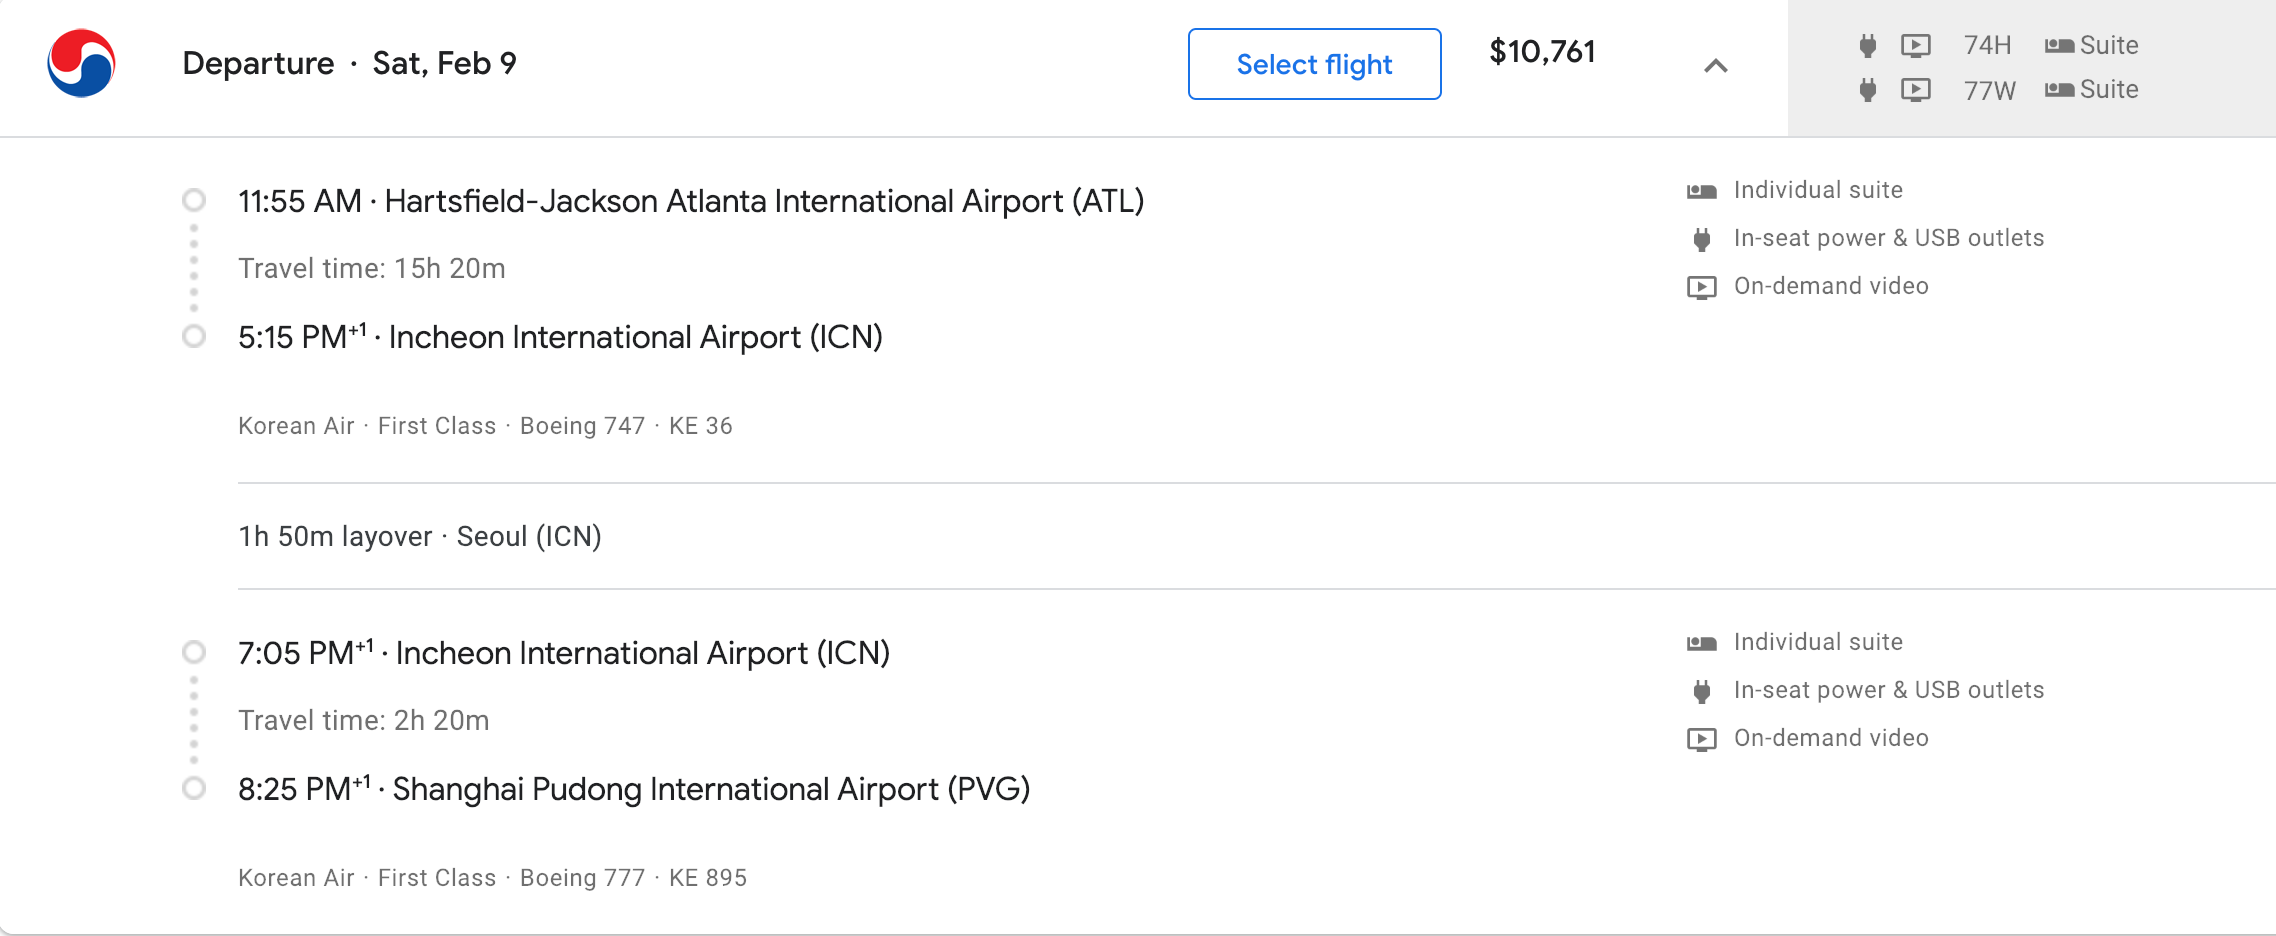Click the KE 36 flight number text

pyautogui.click(x=700, y=426)
